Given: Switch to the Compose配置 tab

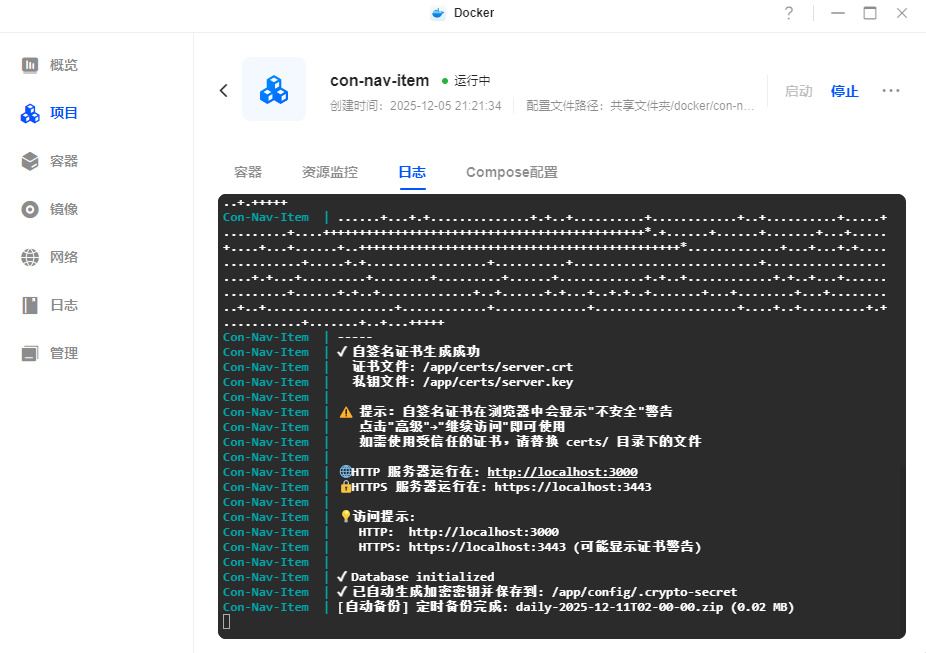Looking at the screenshot, I should 512,172.
